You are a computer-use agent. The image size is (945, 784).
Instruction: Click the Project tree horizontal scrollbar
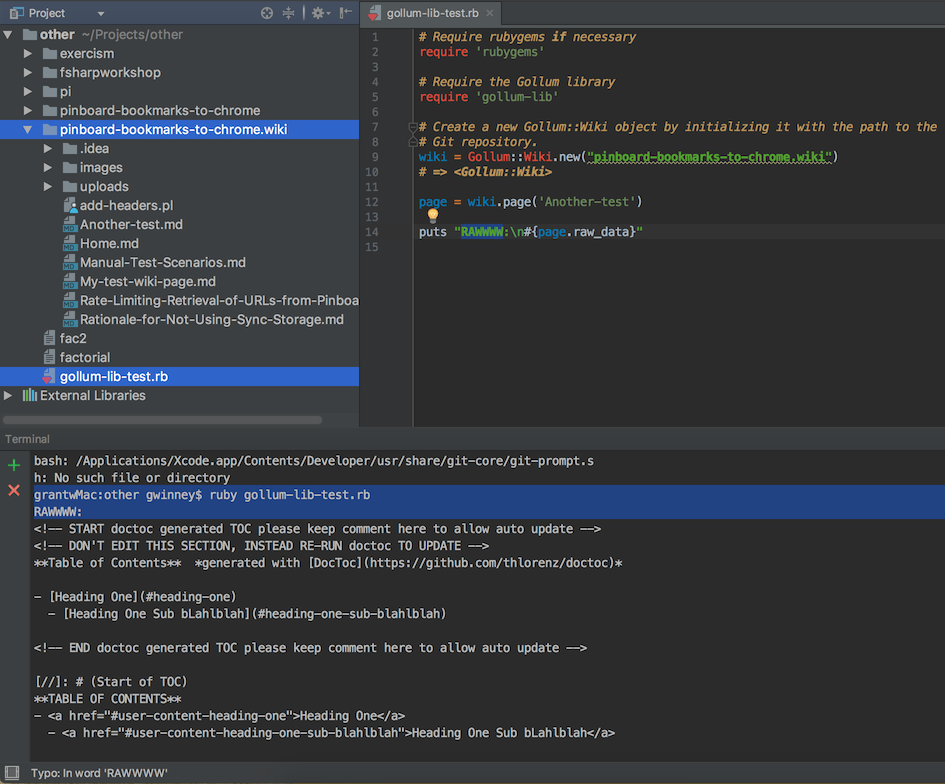pos(163,420)
